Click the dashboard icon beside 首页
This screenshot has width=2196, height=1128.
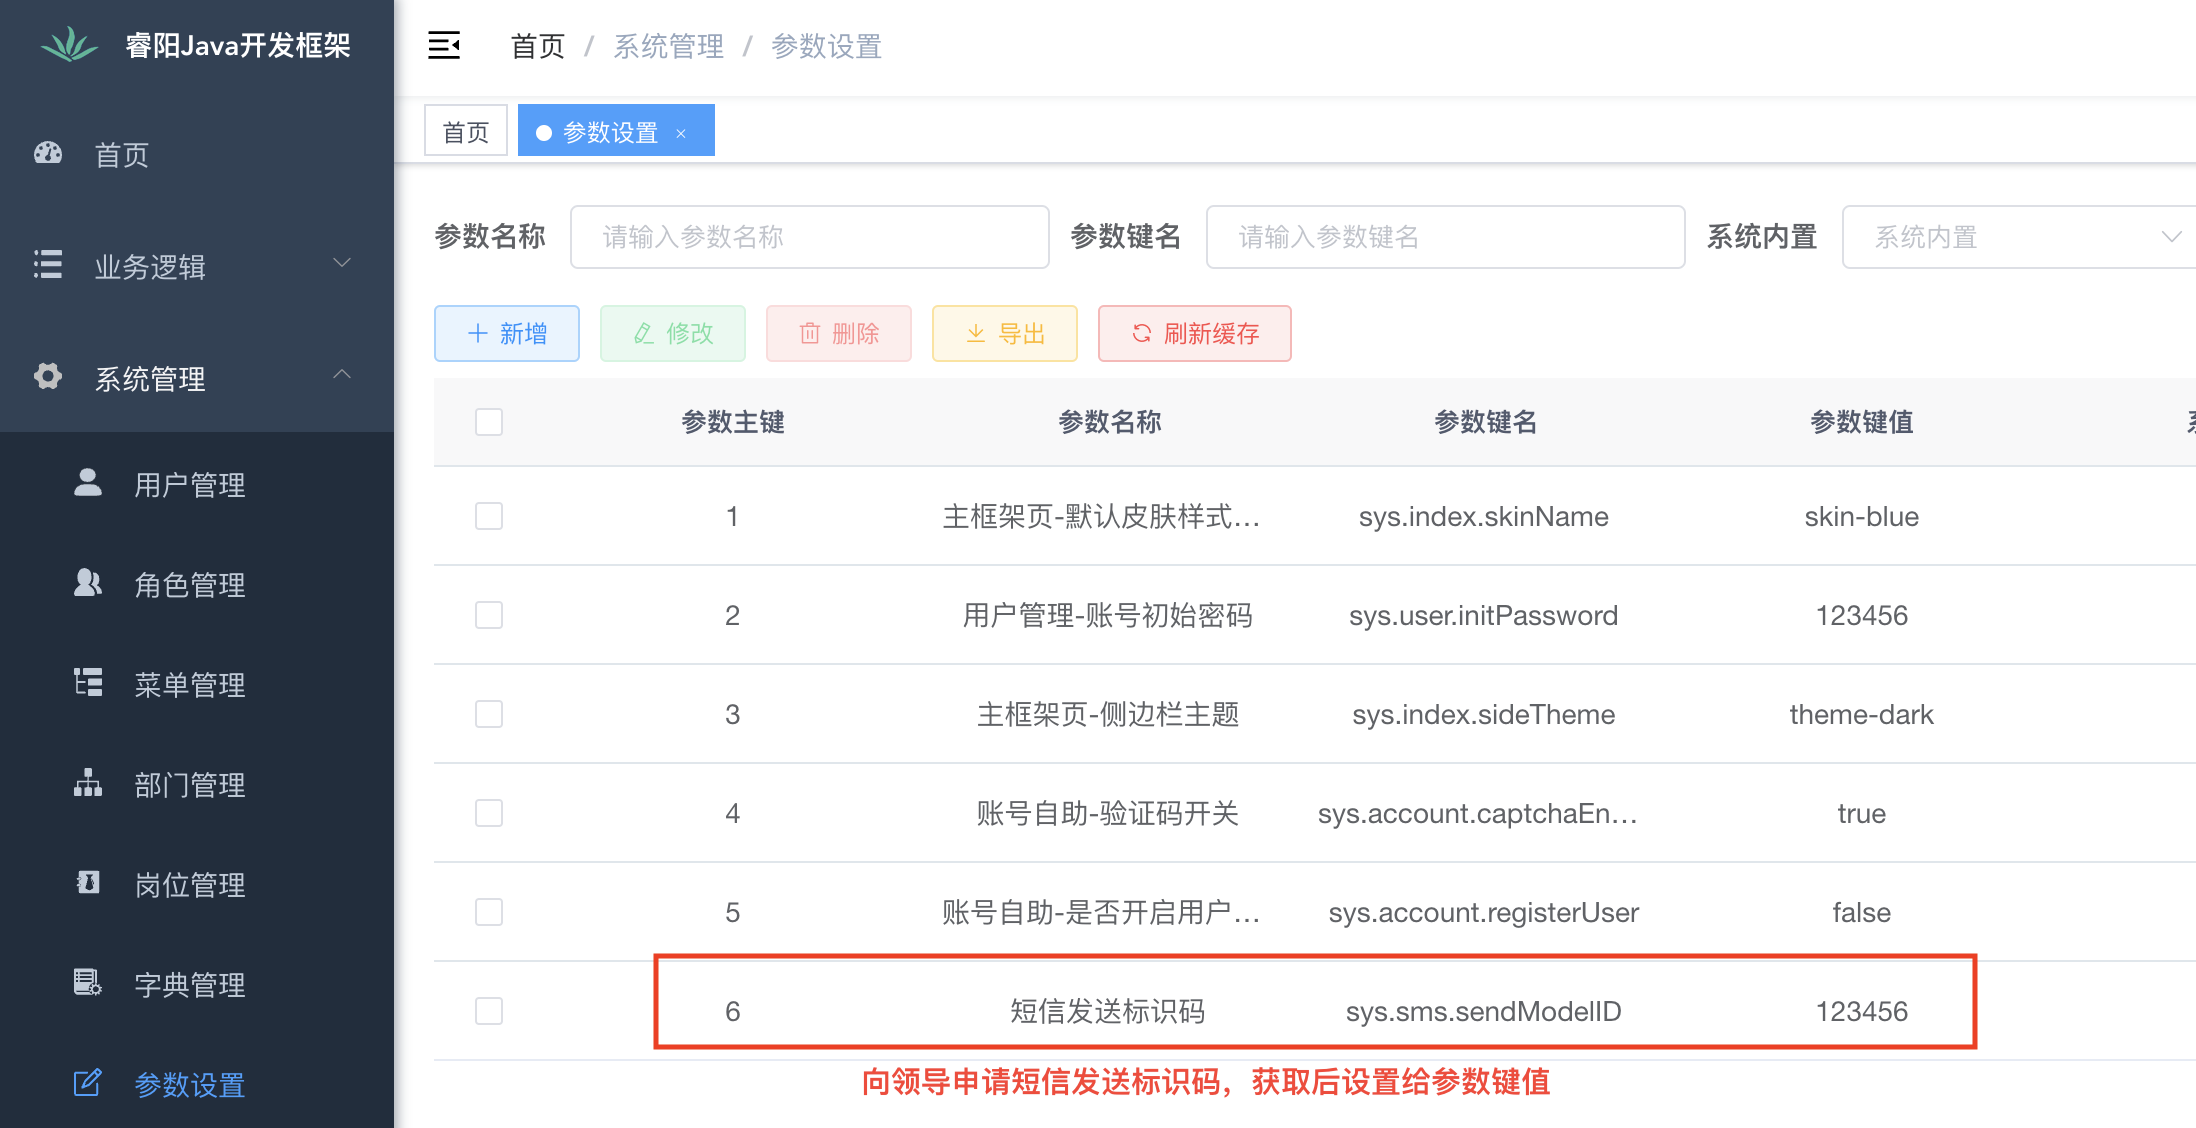(48, 153)
